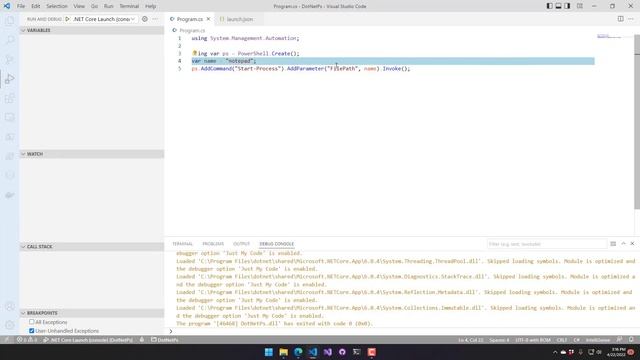Collapse the CALL STACK section
Screen dimensions: 640x360
[92, 247]
